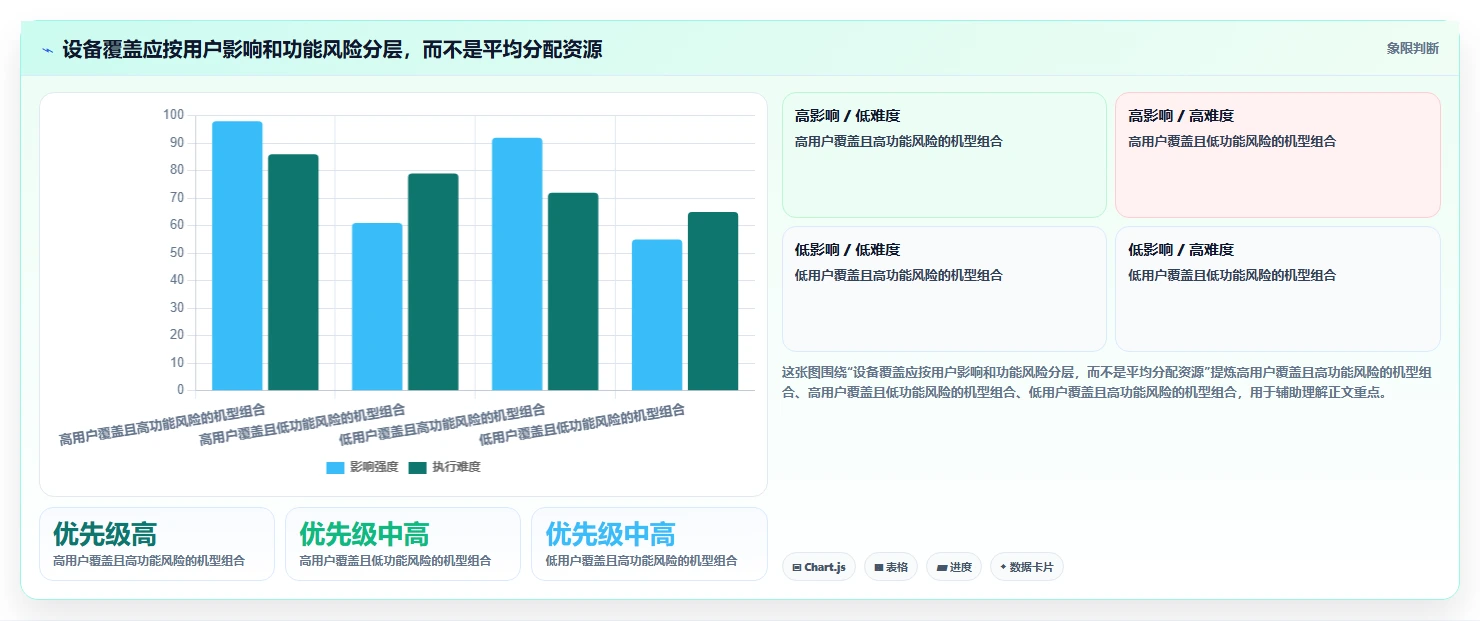Click the y-axis value 0
The image size is (1480, 621).
[x=181, y=390]
